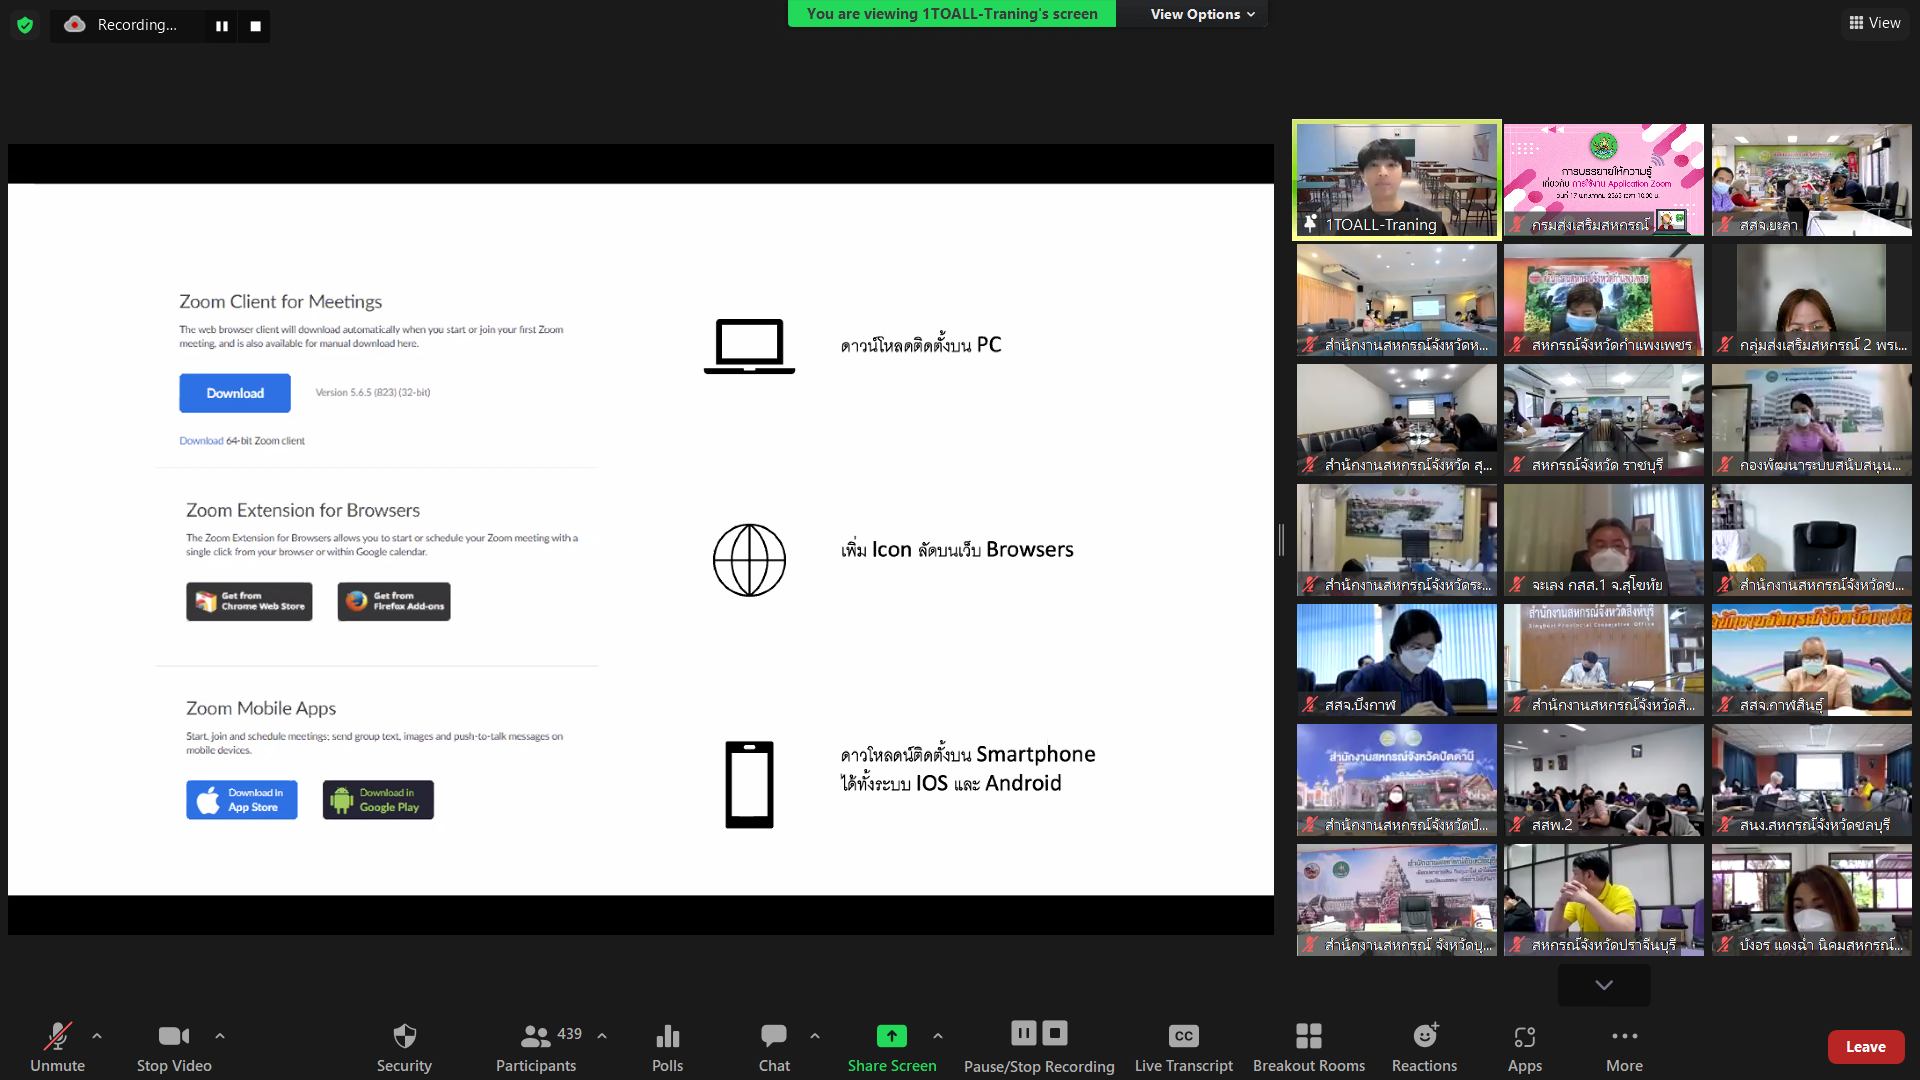This screenshot has width=1920, height=1080.
Task: Open the Reactions menu
Action: coord(1425,1046)
